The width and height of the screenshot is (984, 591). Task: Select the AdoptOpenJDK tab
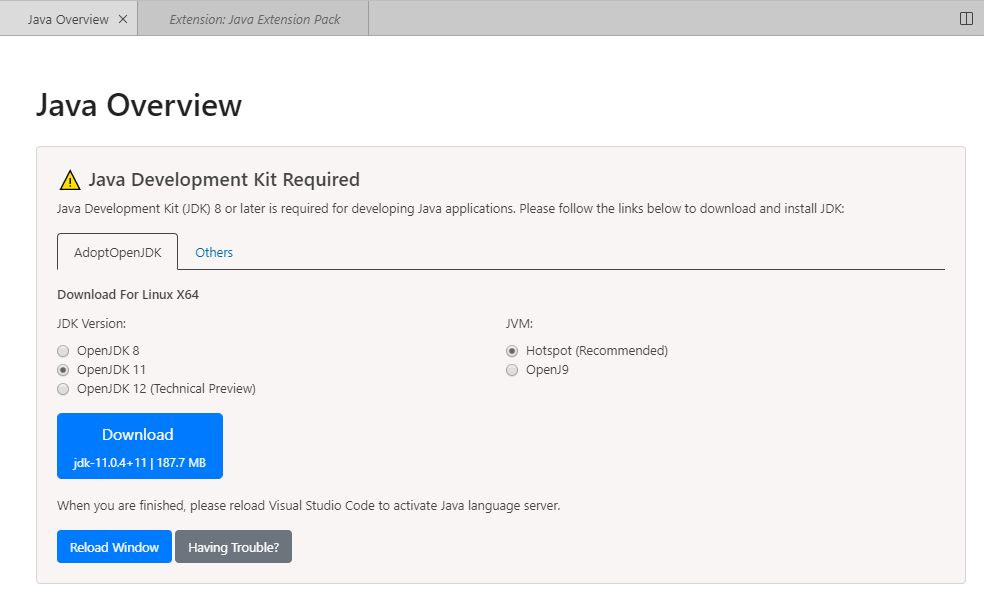(117, 252)
